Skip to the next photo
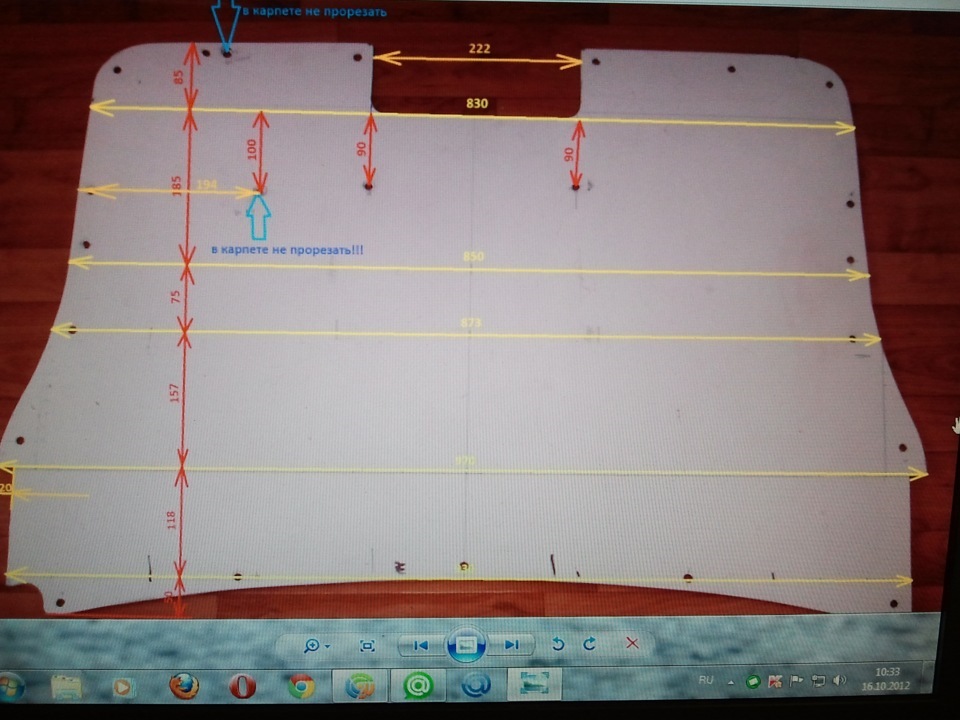The image size is (960, 720). [512, 645]
